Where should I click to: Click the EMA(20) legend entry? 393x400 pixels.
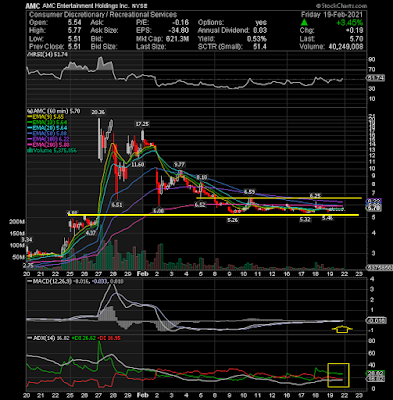[x=47, y=128]
